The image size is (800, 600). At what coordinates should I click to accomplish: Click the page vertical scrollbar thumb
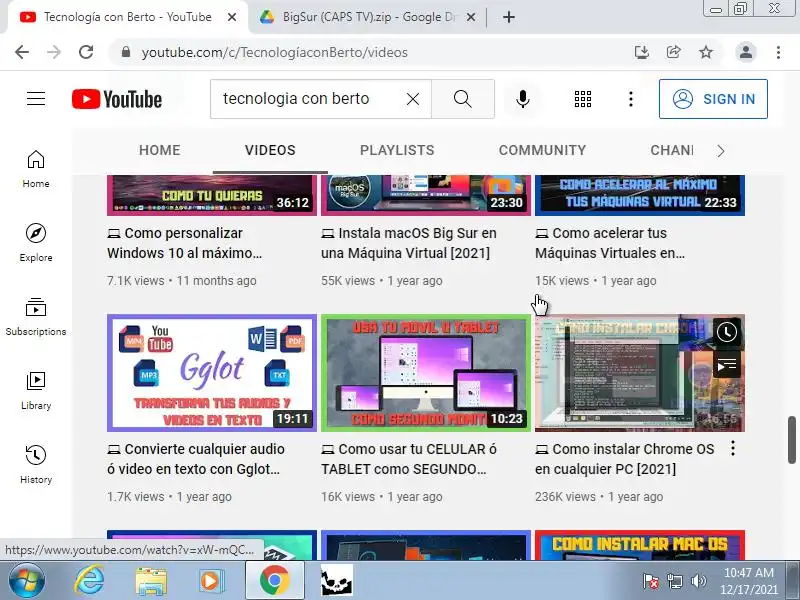792,440
